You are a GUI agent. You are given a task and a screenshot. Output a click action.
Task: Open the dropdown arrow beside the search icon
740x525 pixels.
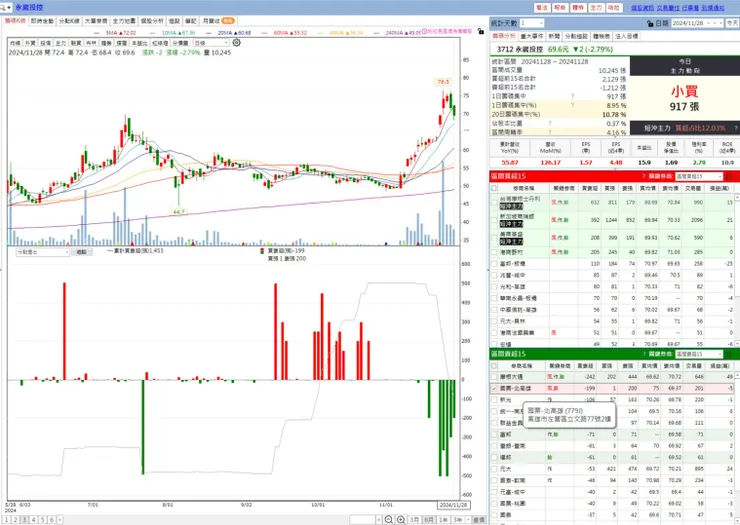tap(9, 8)
